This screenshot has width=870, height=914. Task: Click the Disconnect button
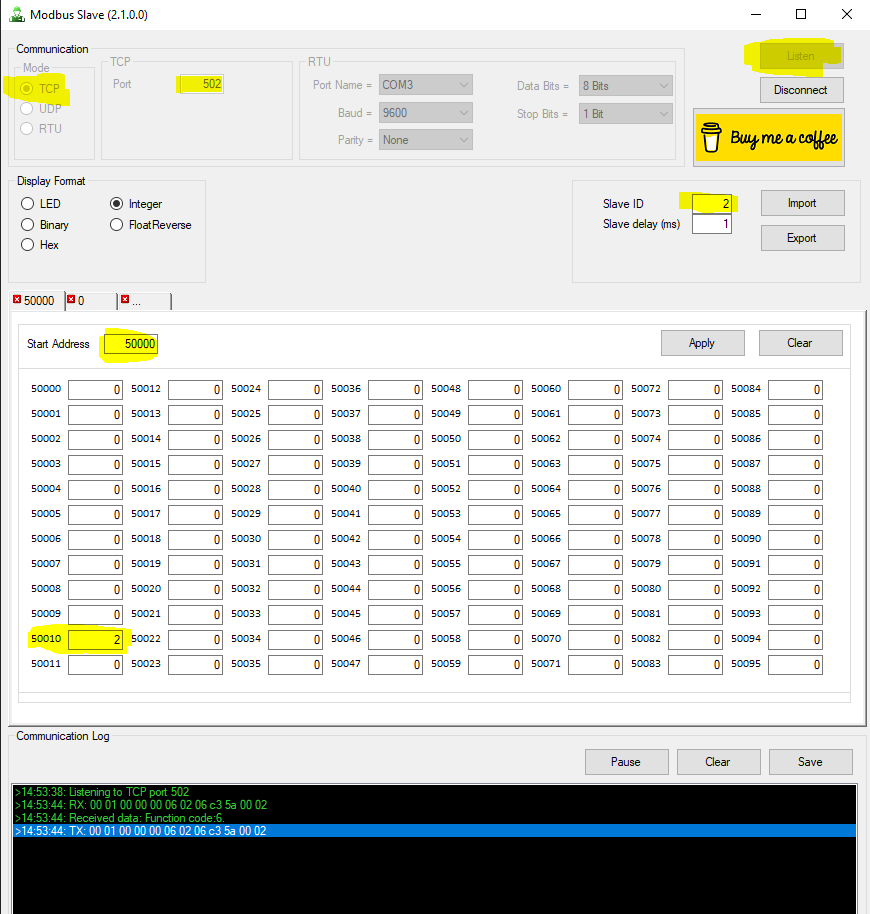point(801,90)
